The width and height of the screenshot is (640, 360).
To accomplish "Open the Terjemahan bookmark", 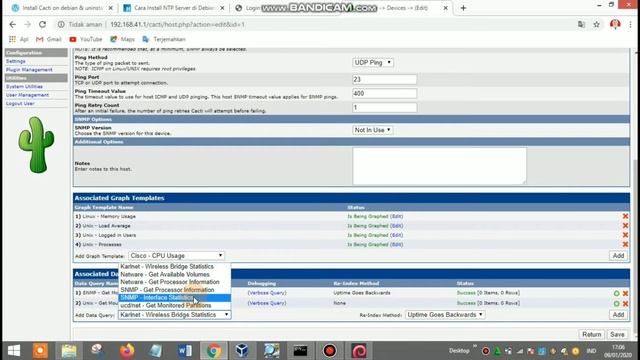I will click(164, 39).
